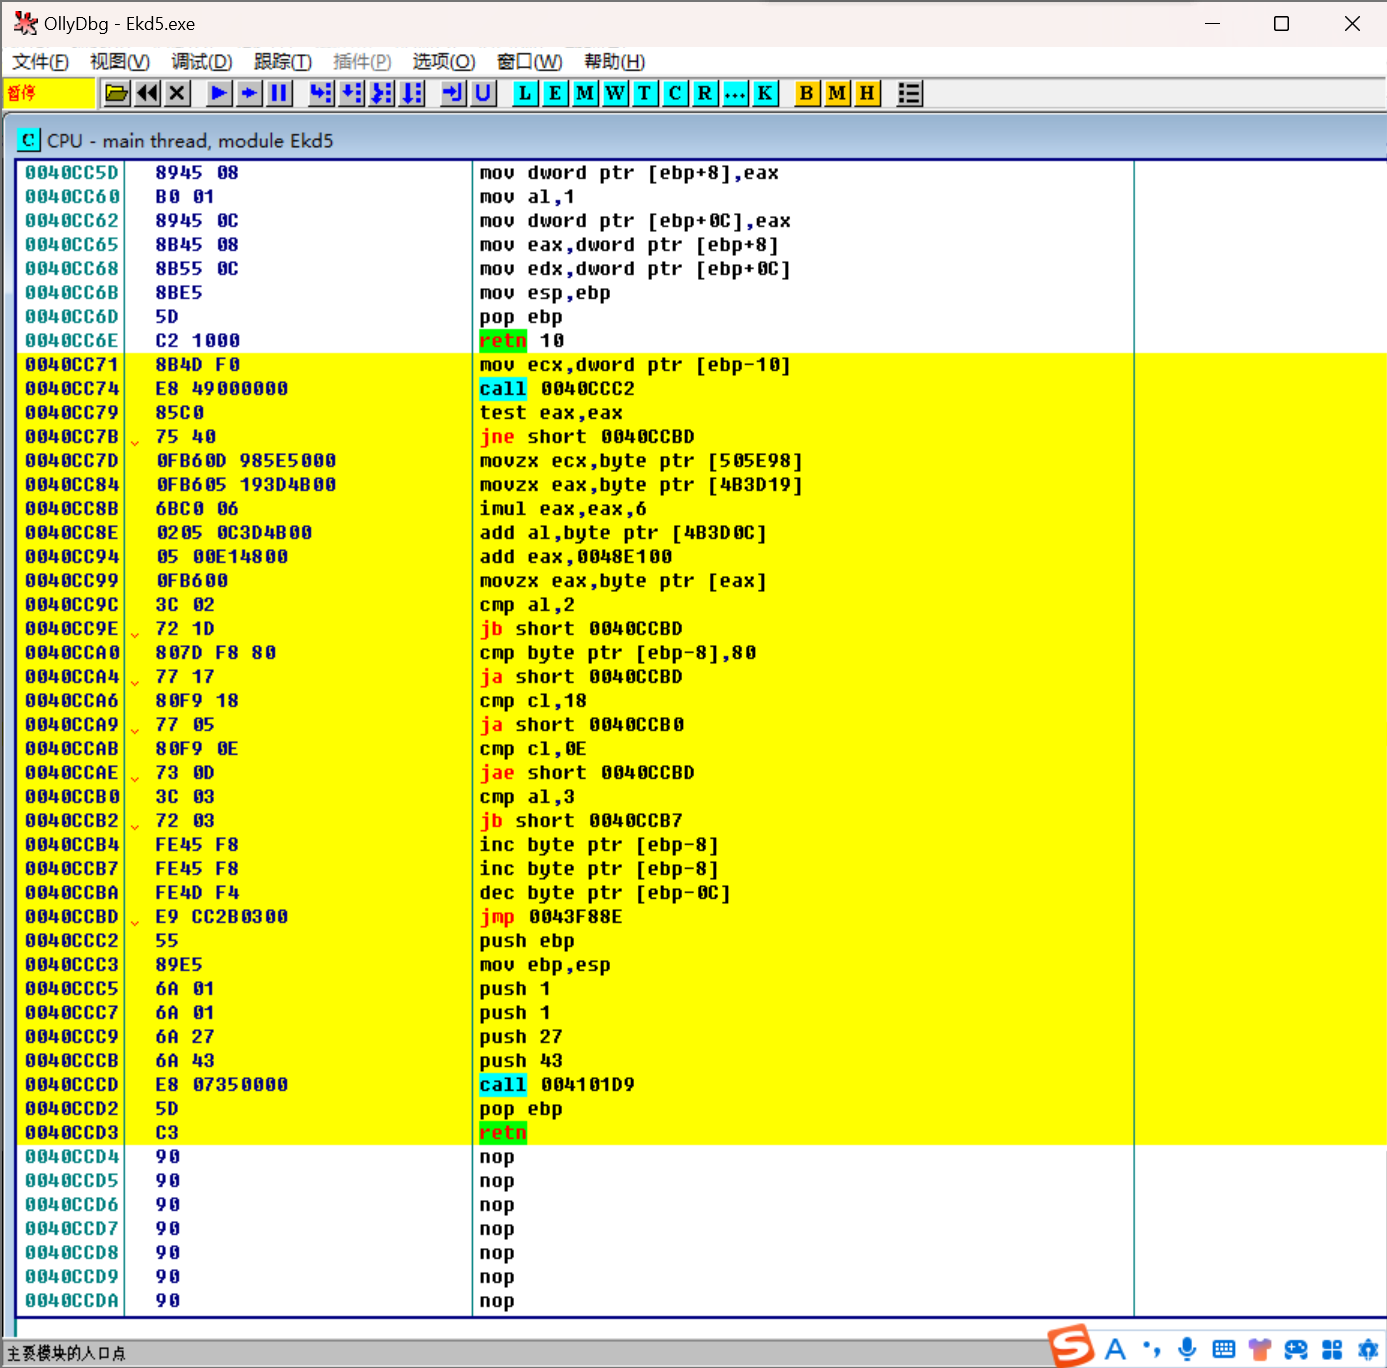Show Executable modules (E button)
The image size is (1387, 1368).
(555, 94)
